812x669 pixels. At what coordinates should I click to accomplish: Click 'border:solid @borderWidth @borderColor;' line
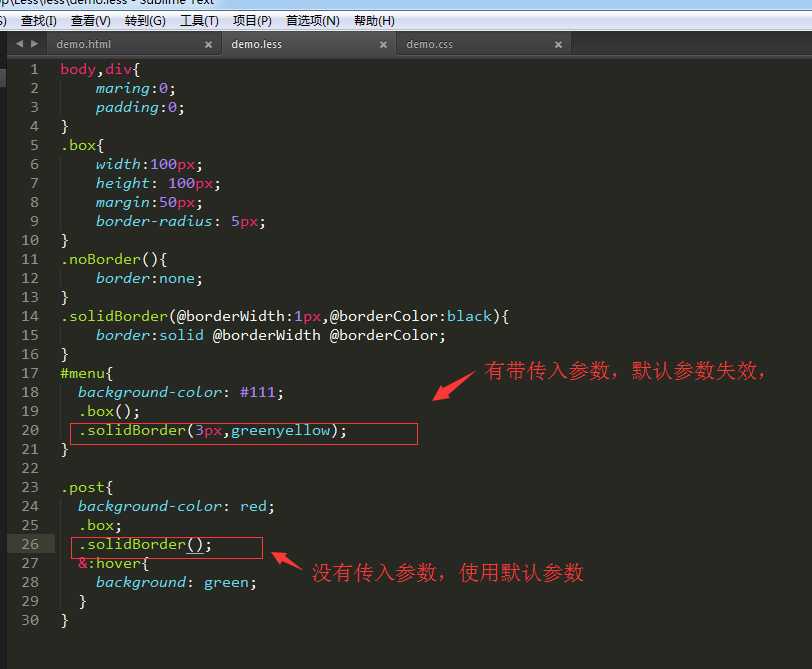[270, 336]
